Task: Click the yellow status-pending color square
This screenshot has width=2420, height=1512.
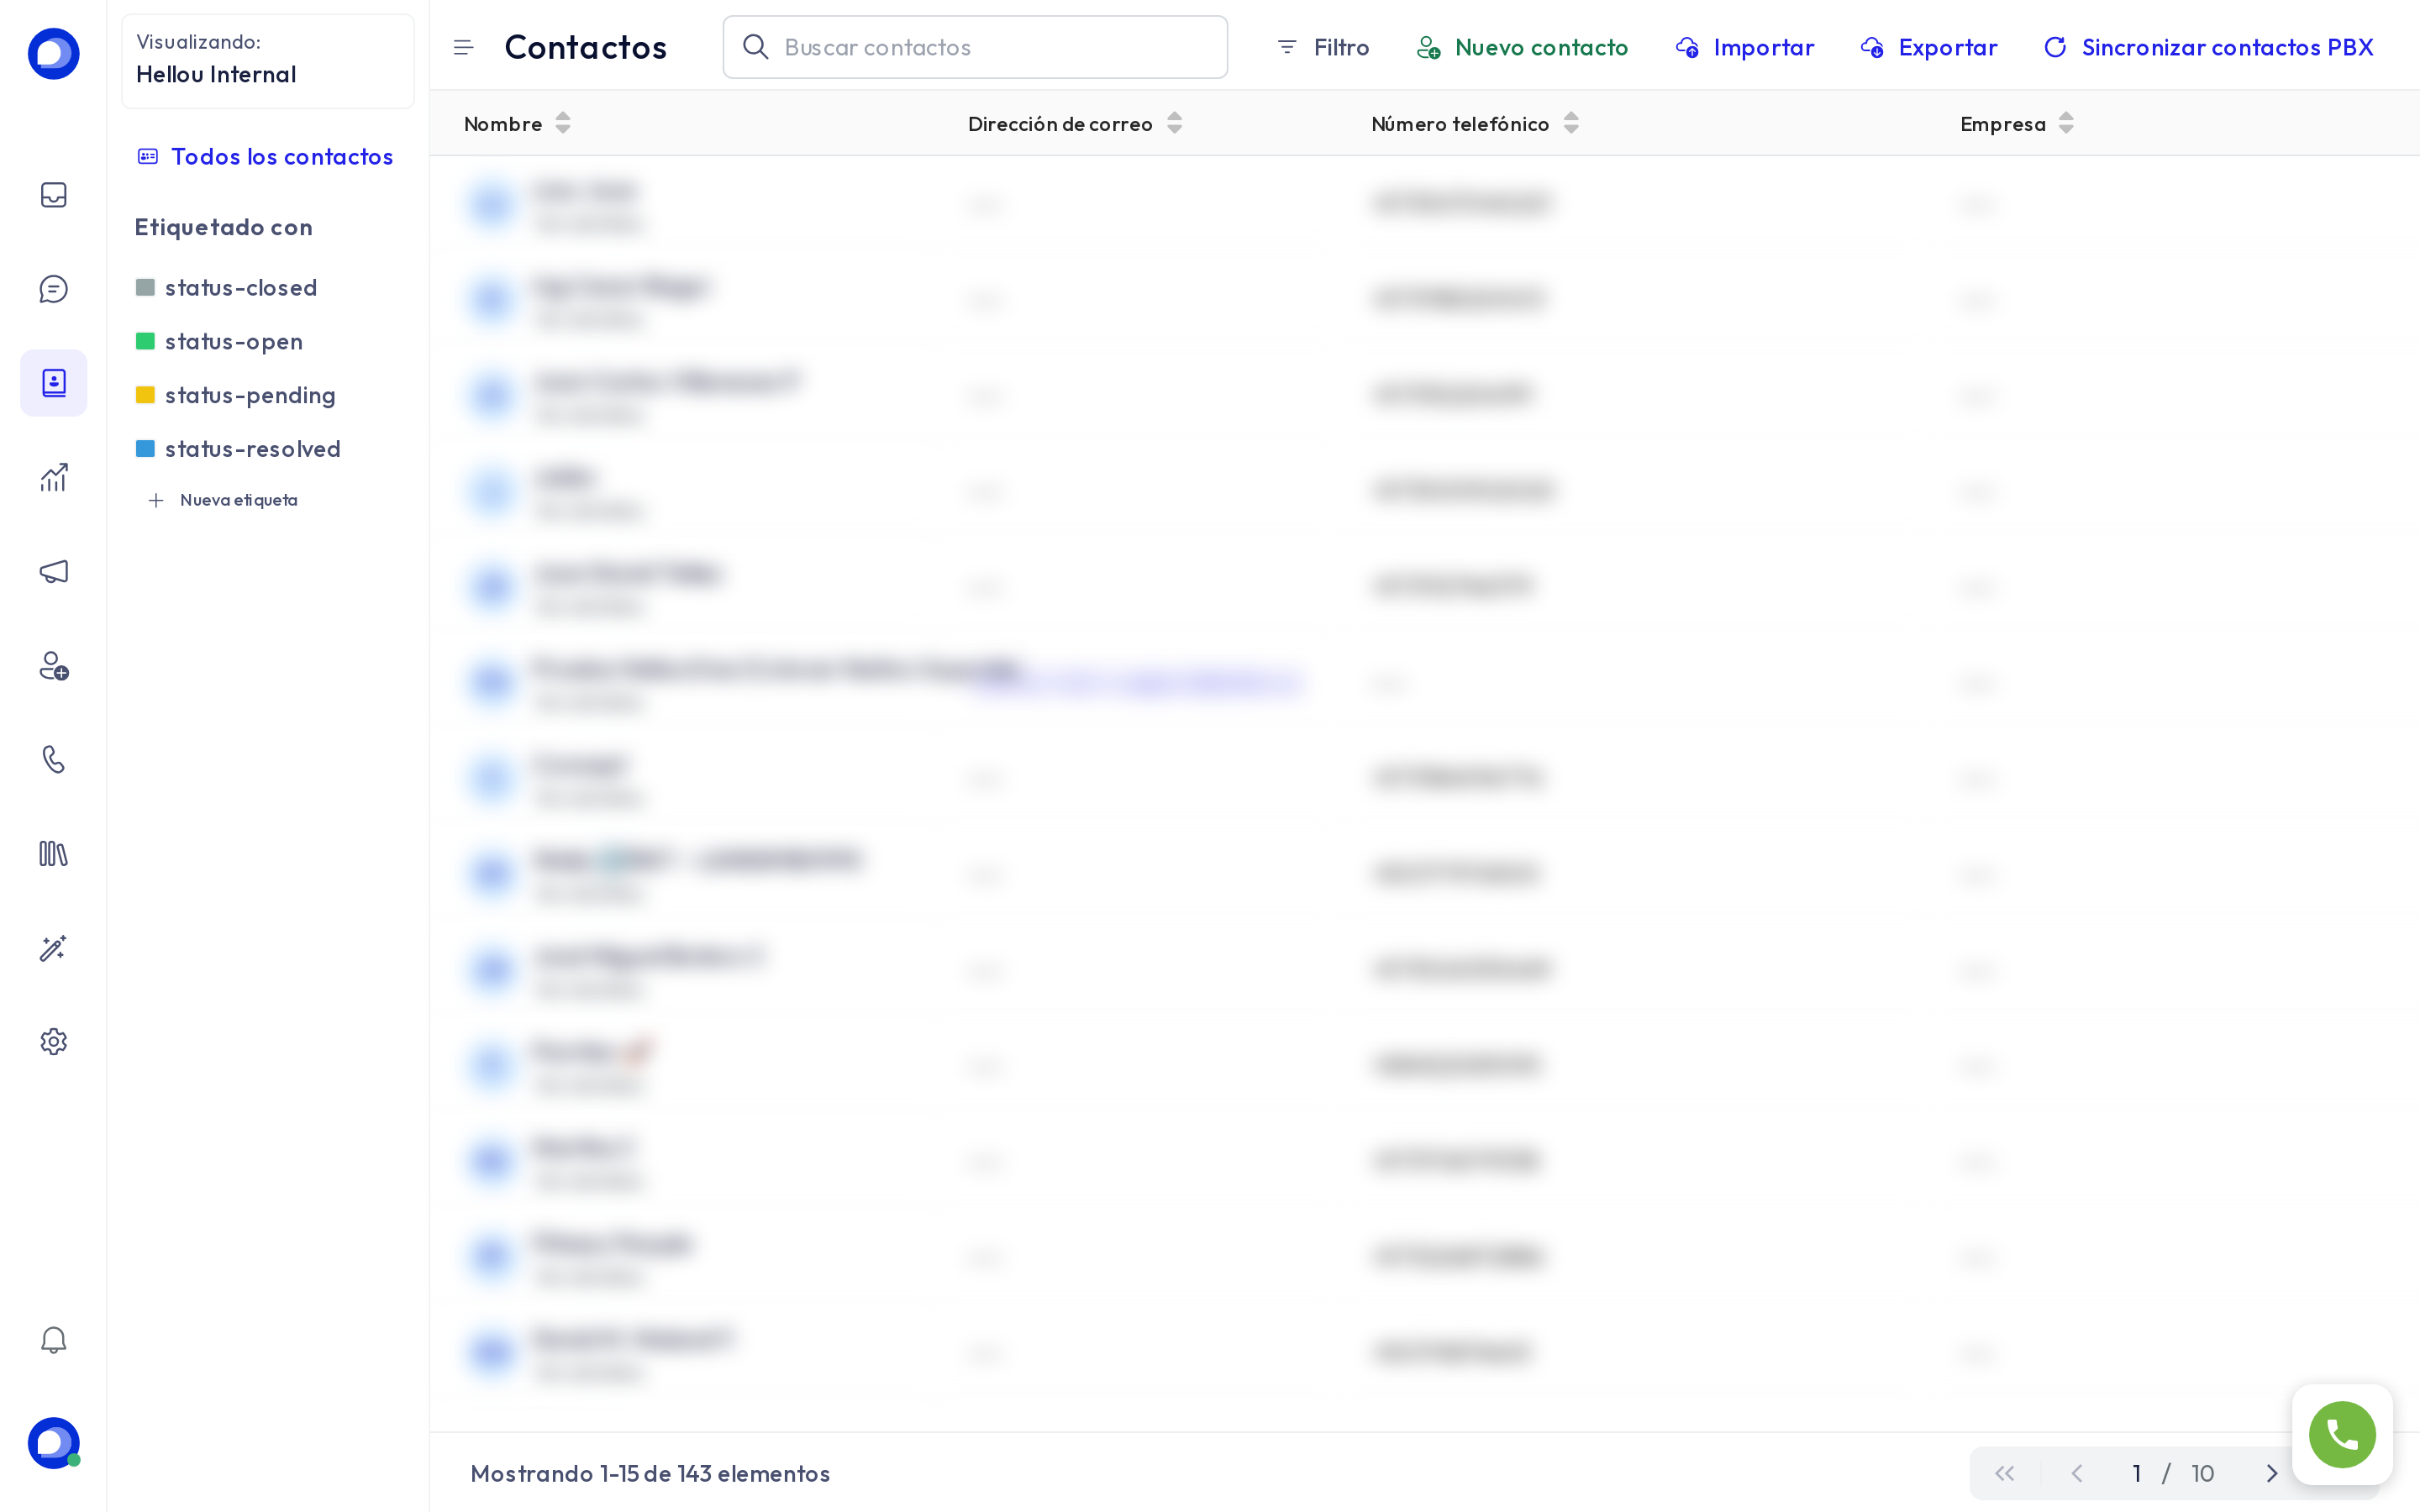Action: 145,395
